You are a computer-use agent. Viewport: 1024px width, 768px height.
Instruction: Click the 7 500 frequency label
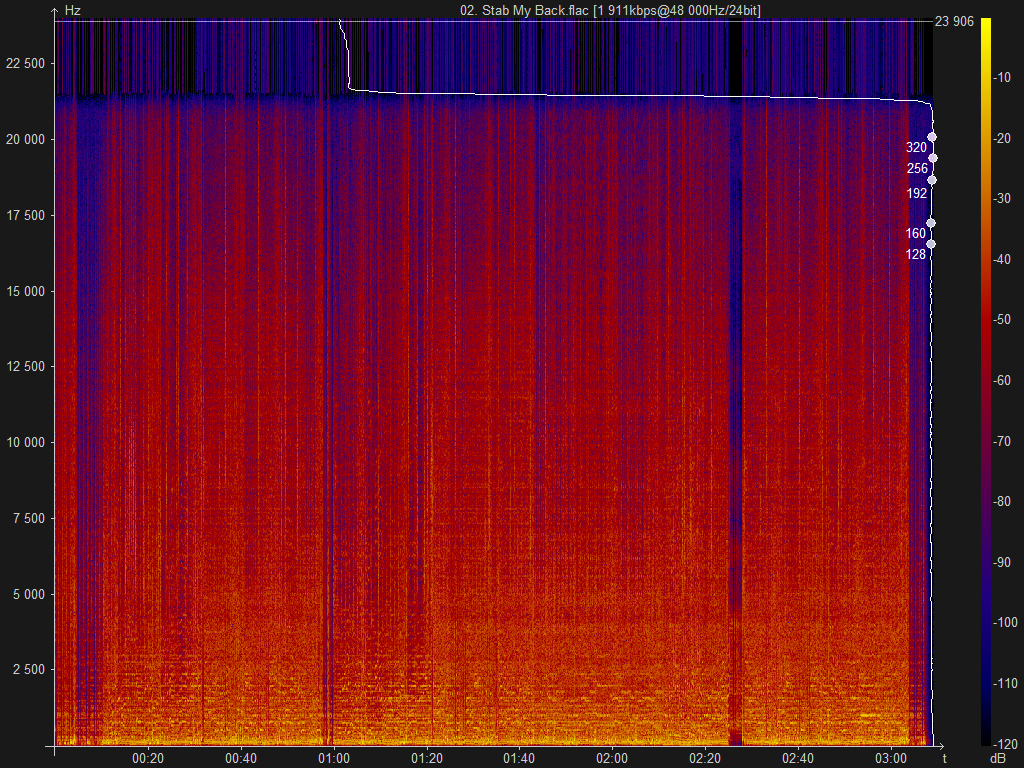tap(29, 519)
